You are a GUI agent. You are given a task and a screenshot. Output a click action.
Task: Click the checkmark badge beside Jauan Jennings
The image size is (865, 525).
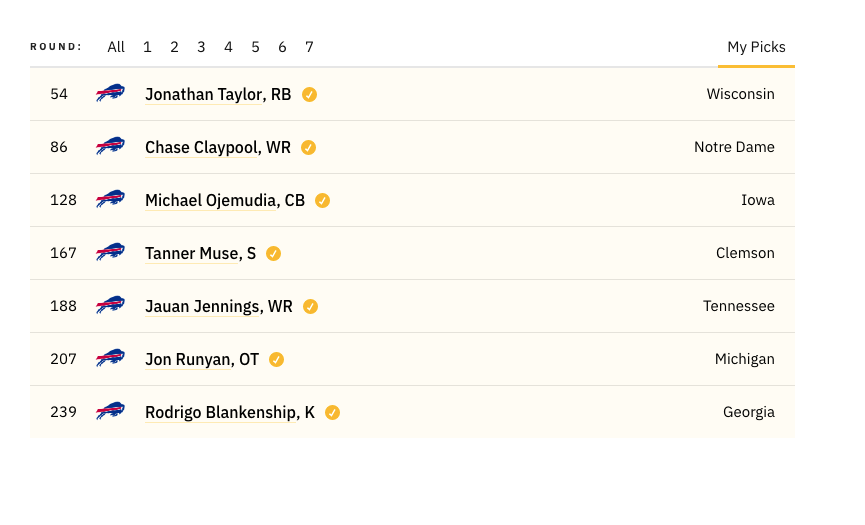pos(311,307)
